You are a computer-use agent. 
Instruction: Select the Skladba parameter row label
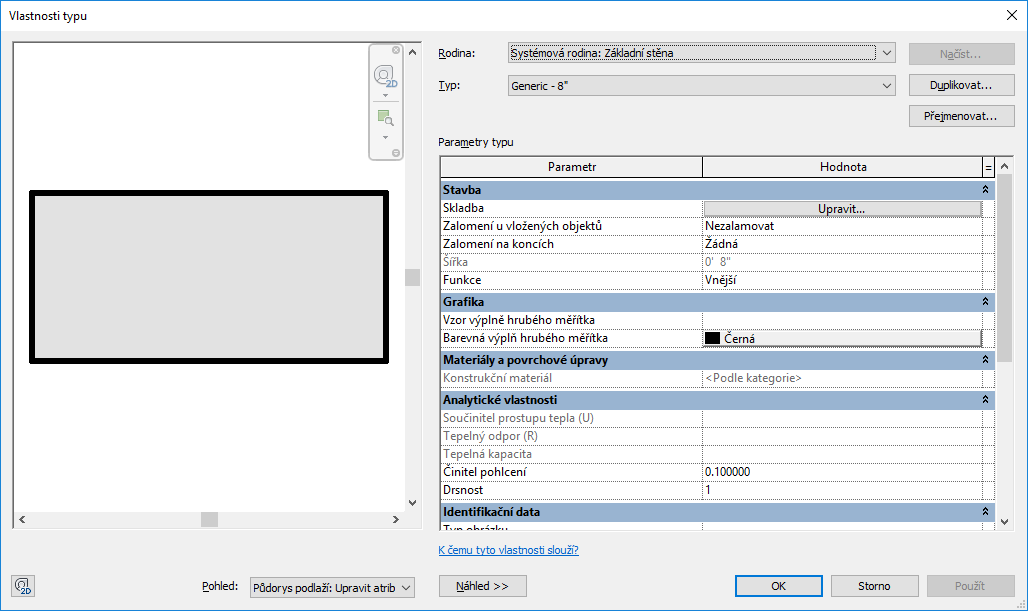[x=463, y=208]
